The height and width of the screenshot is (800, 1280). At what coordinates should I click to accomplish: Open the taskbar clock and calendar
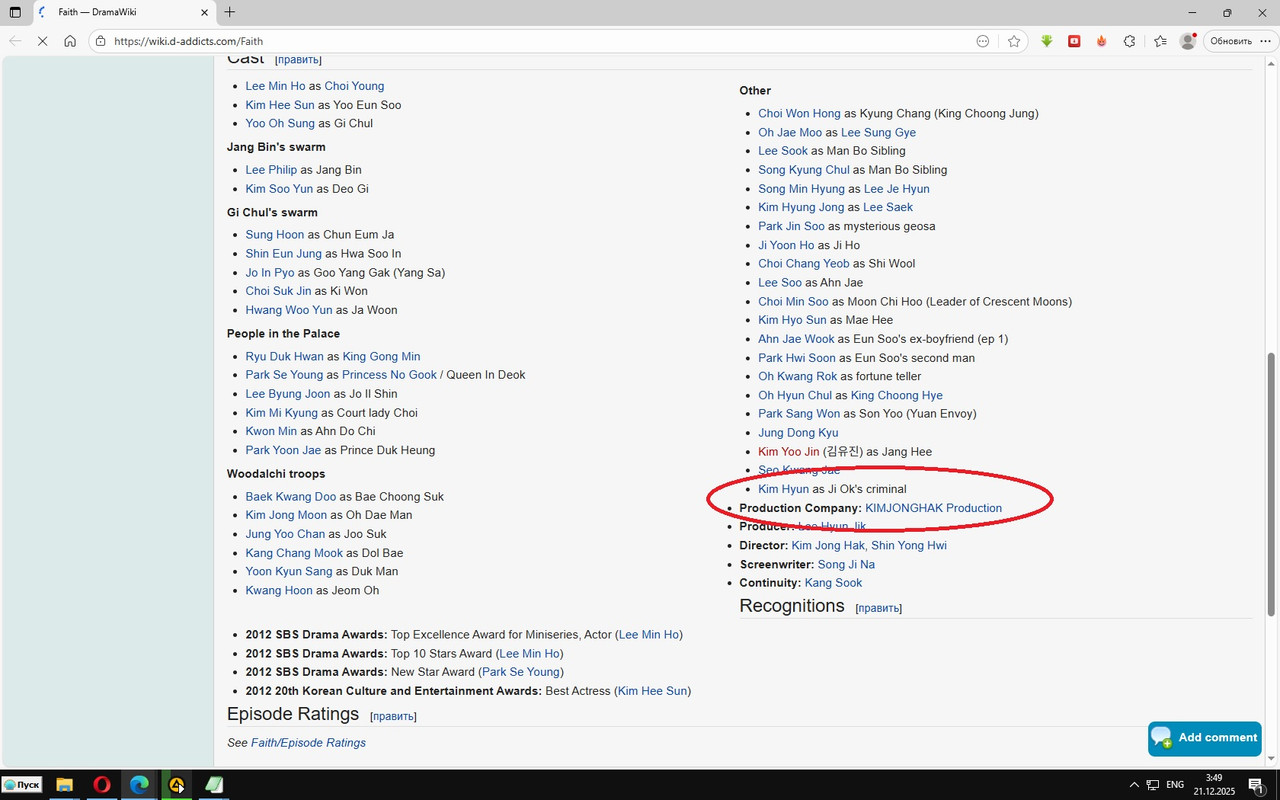pyautogui.click(x=1214, y=785)
